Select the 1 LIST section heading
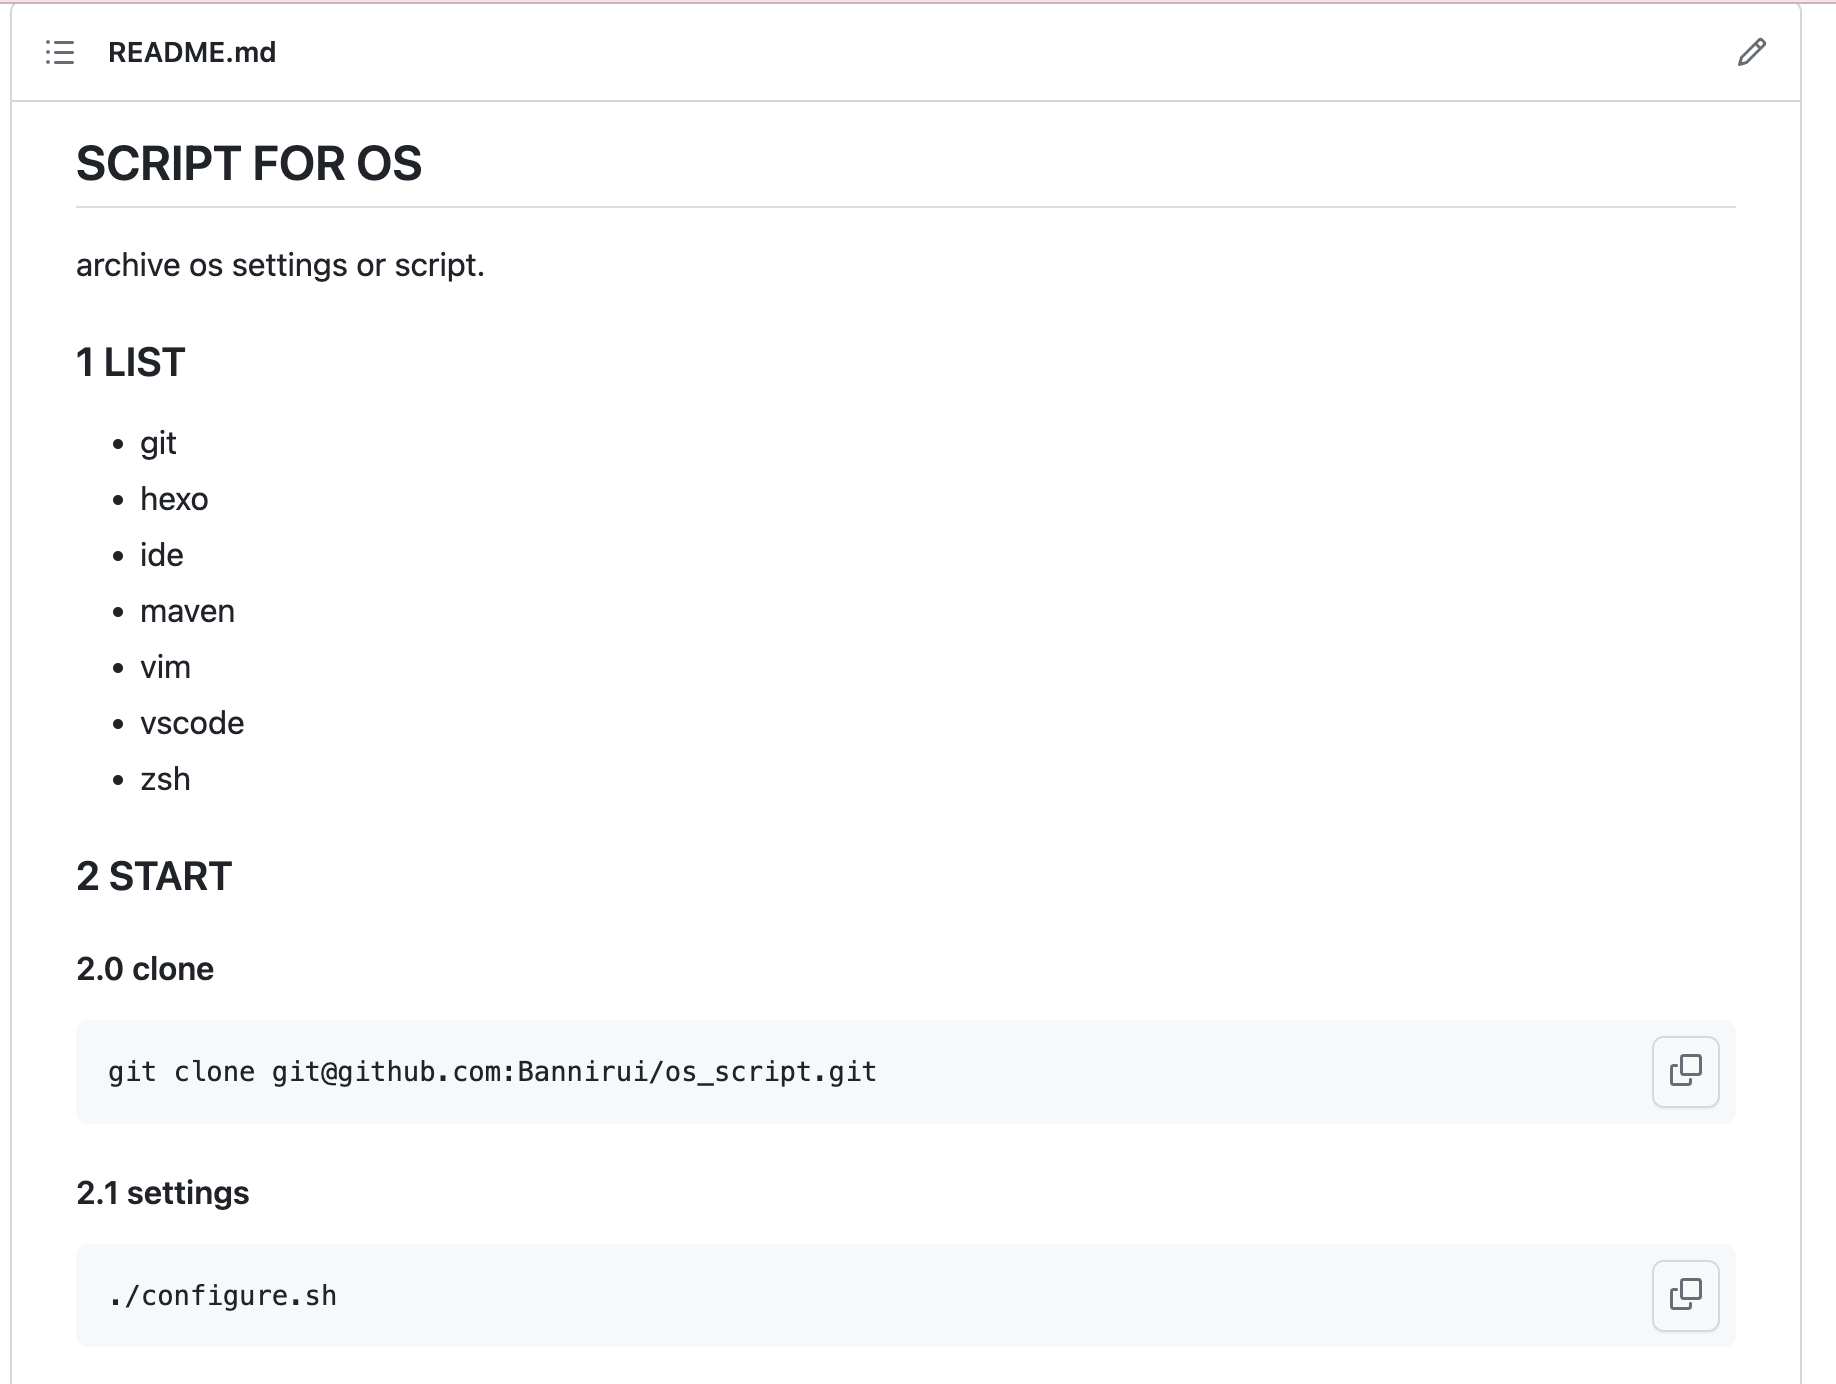 (131, 362)
